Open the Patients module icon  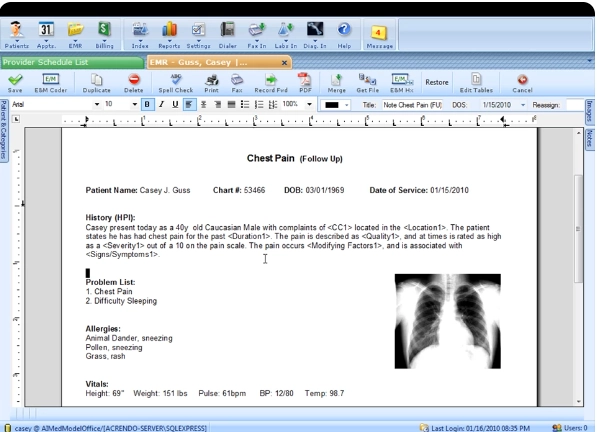[x=16, y=34]
